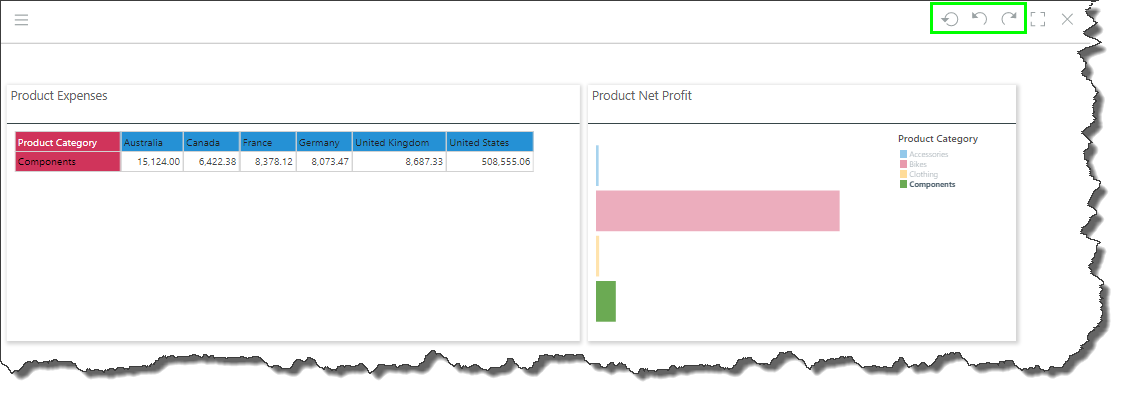The width and height of the screenshot is (1125, 398).
Task: Close the dashboard viewer
Action: click(x=1068, y=19)
